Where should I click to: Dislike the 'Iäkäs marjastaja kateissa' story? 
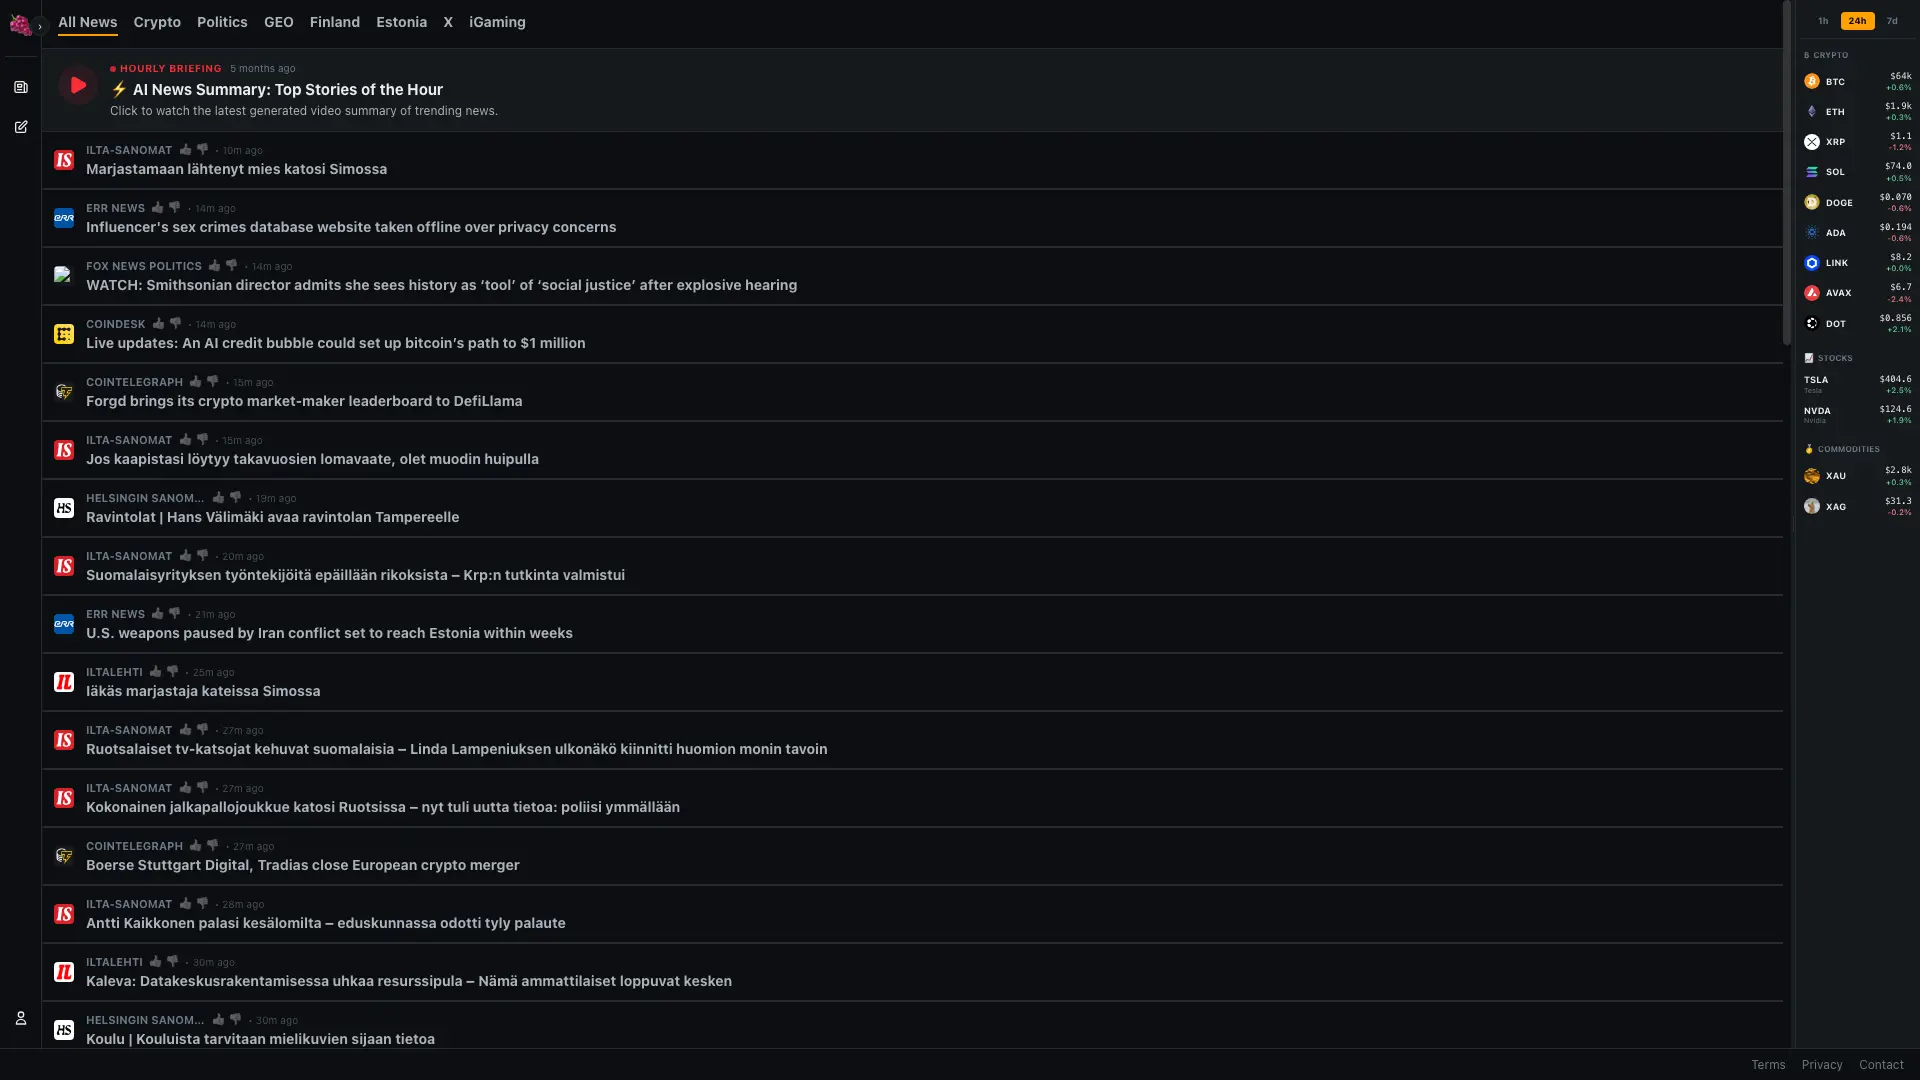pyautogui.click(x=173, y=672)
